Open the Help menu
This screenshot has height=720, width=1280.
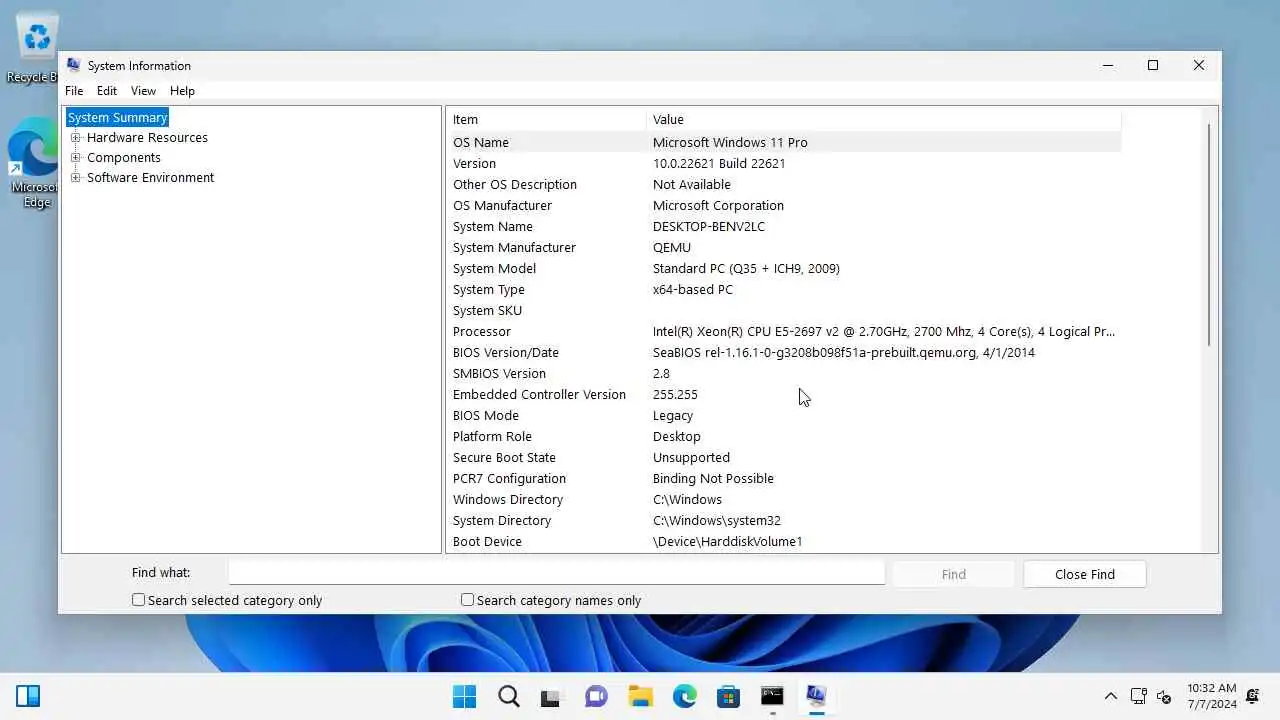182,90
